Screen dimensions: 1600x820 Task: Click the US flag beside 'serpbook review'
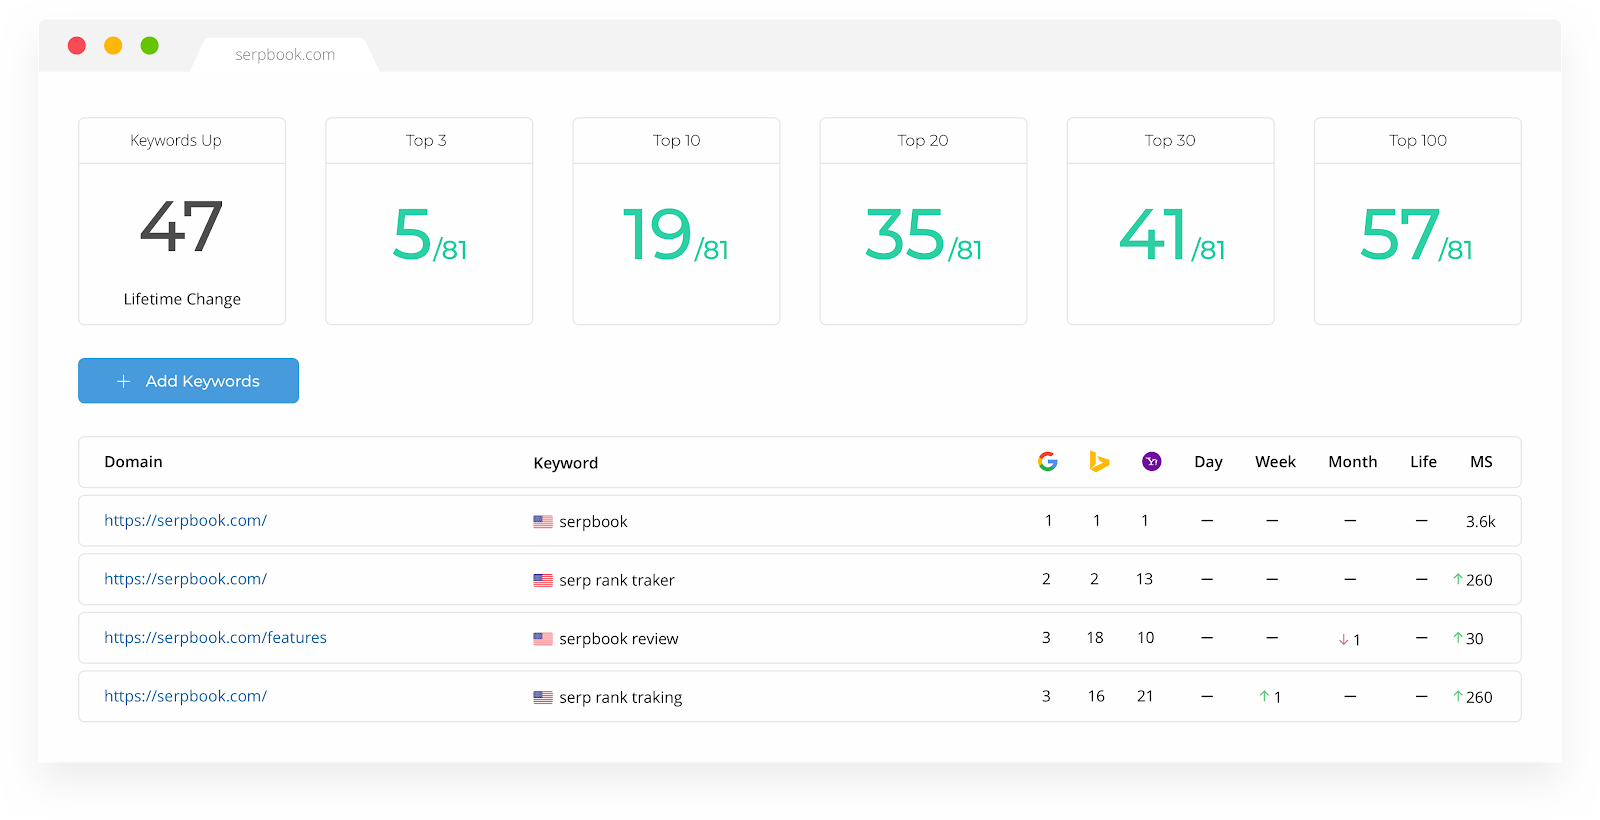(543, 639)
